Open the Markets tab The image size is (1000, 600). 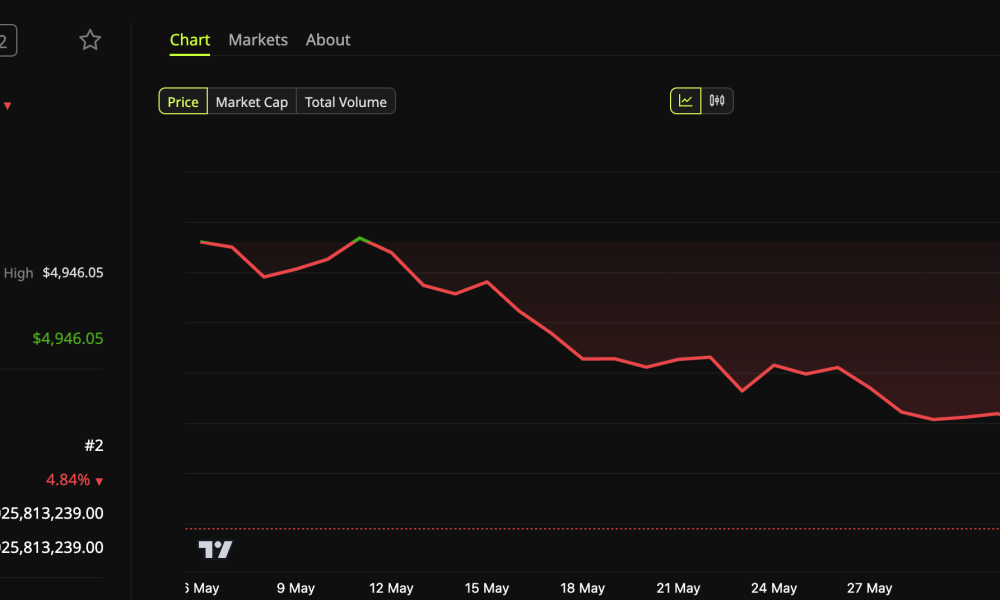point(258,40)
